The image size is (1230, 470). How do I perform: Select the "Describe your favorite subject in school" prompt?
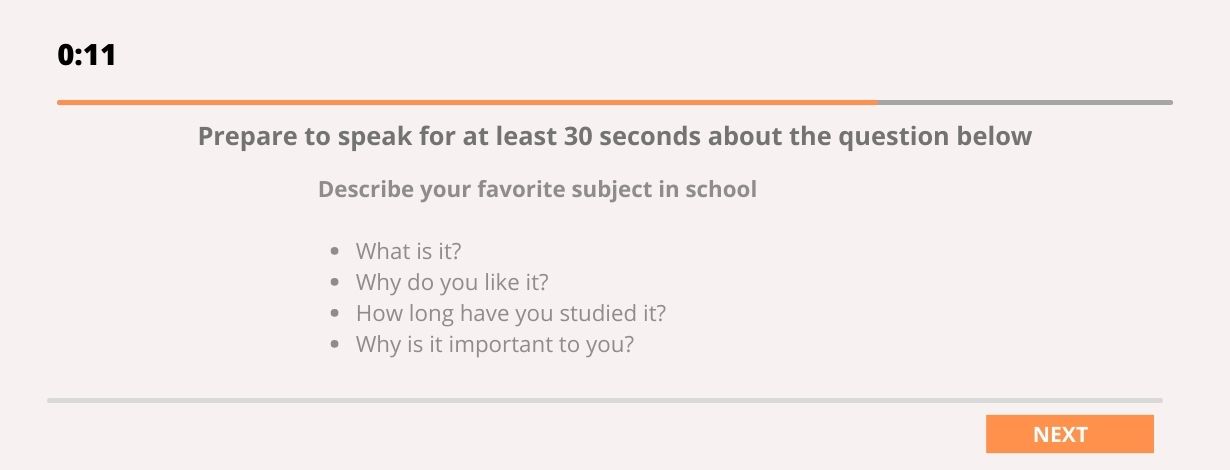[537, 189]
